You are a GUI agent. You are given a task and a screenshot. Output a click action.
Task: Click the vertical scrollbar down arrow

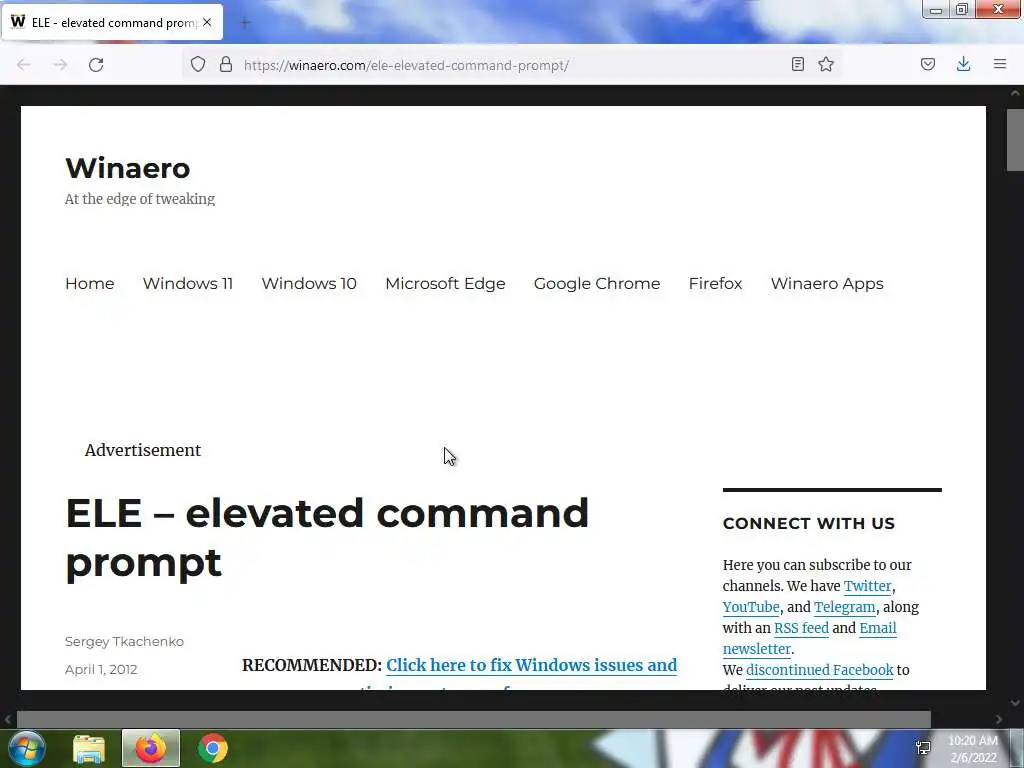coord(1015,703)
